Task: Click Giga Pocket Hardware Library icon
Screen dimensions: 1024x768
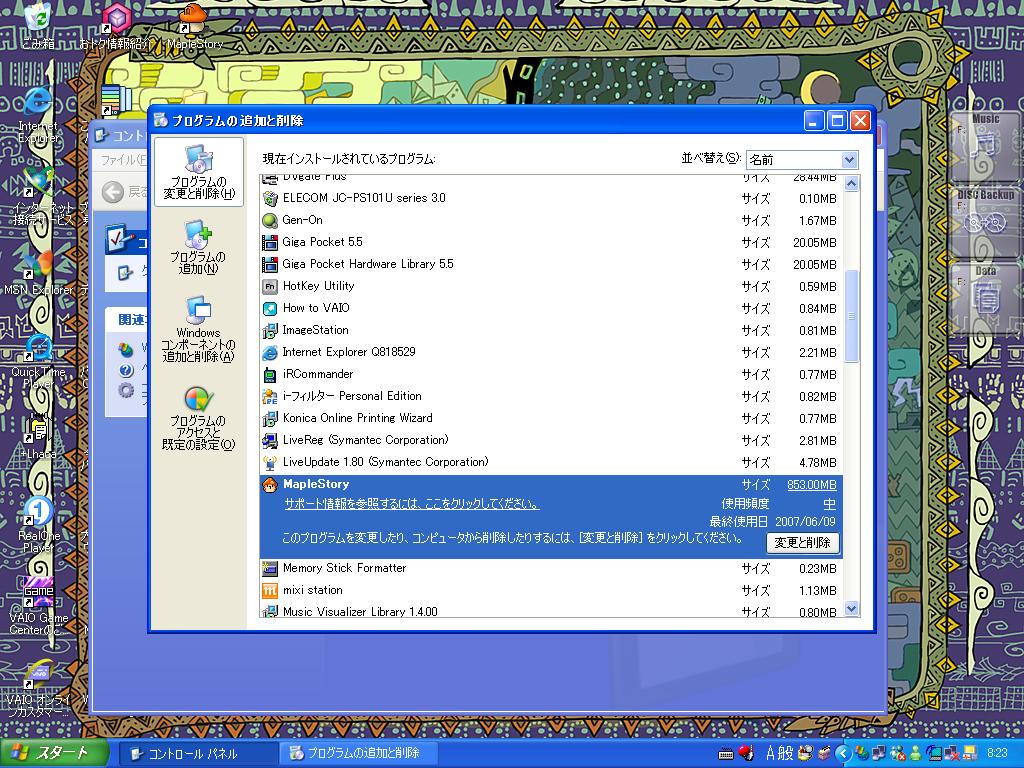Action: (270, 264)
